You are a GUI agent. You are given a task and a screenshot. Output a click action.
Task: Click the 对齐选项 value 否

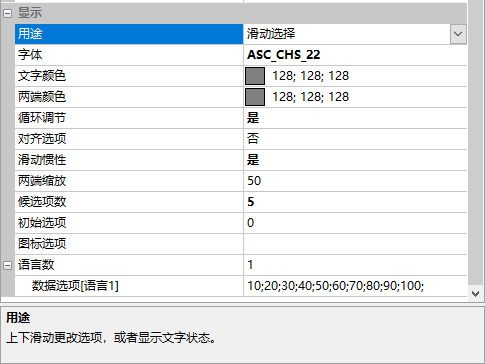[x=253, y=139]
